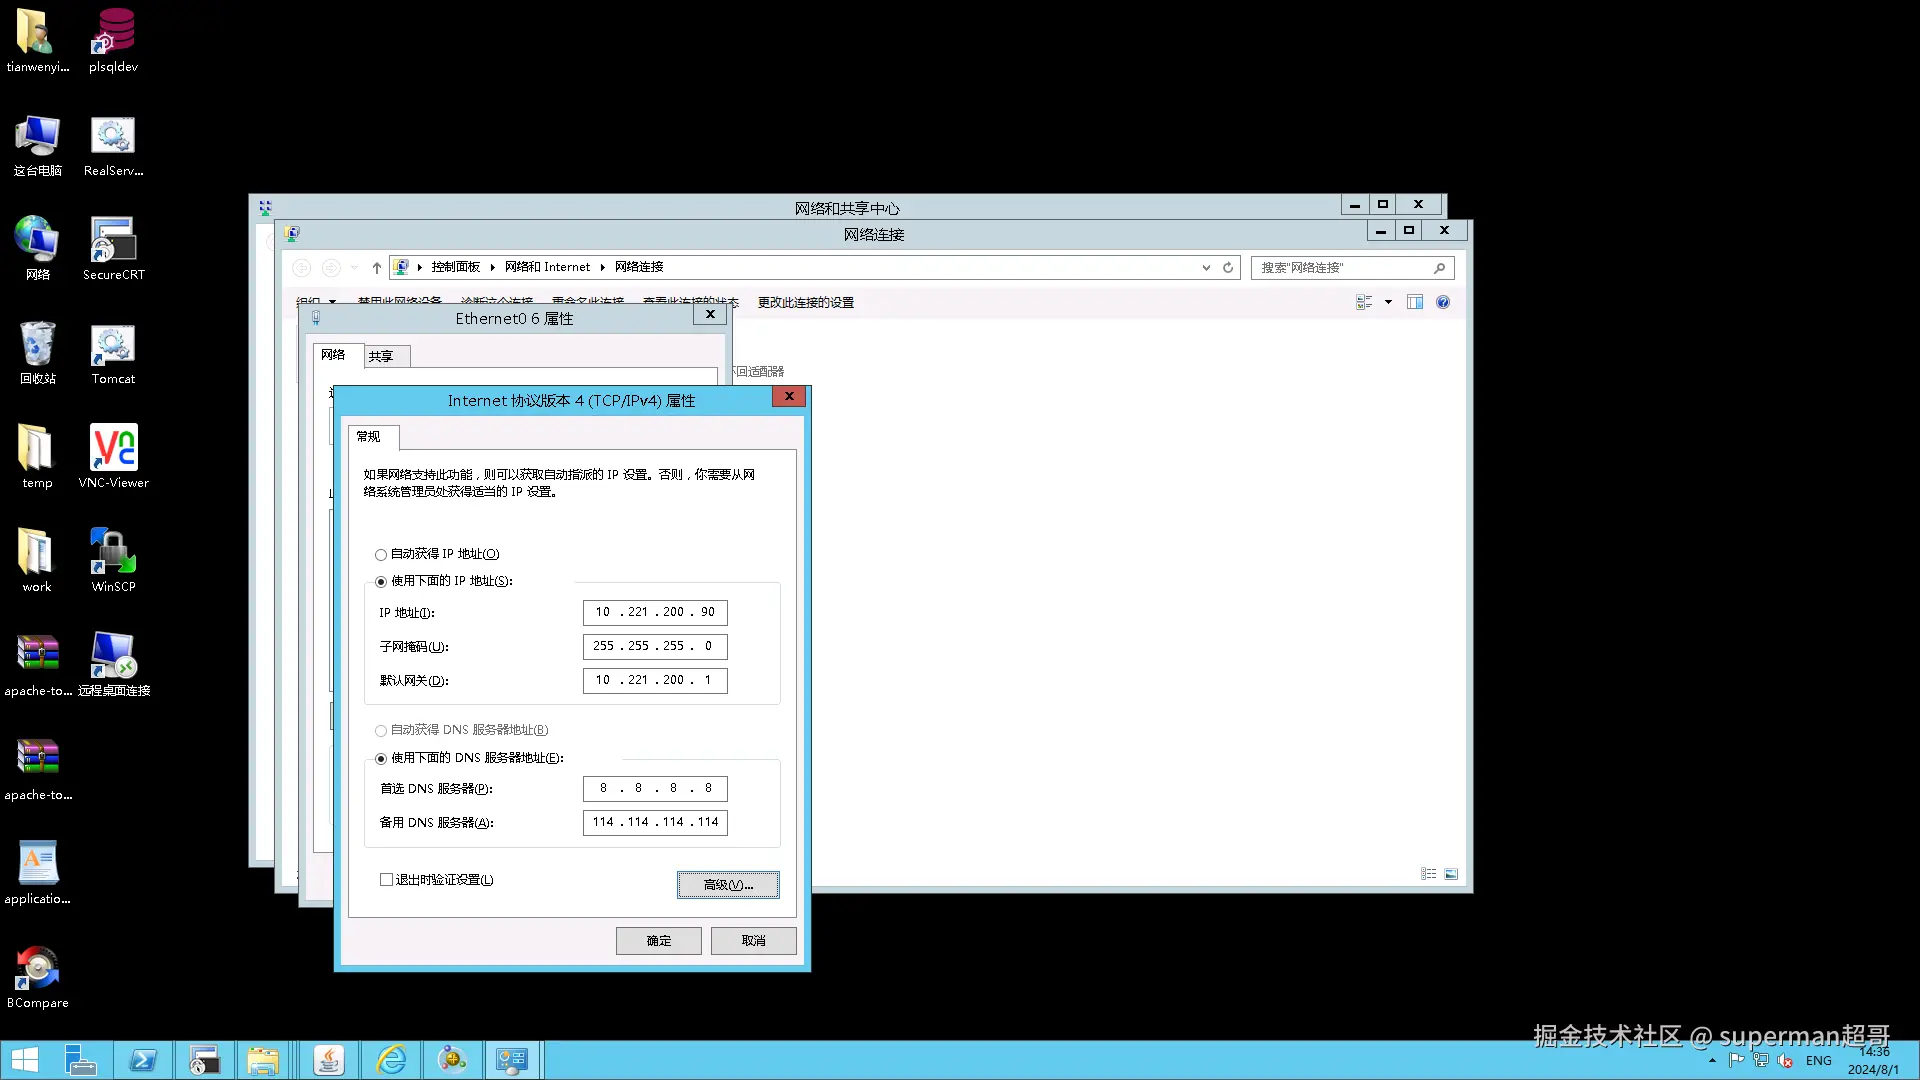Click the refresh icon beside the address bar
This screenshot has width=1920, height=1080.
[x=1228, y=267]
